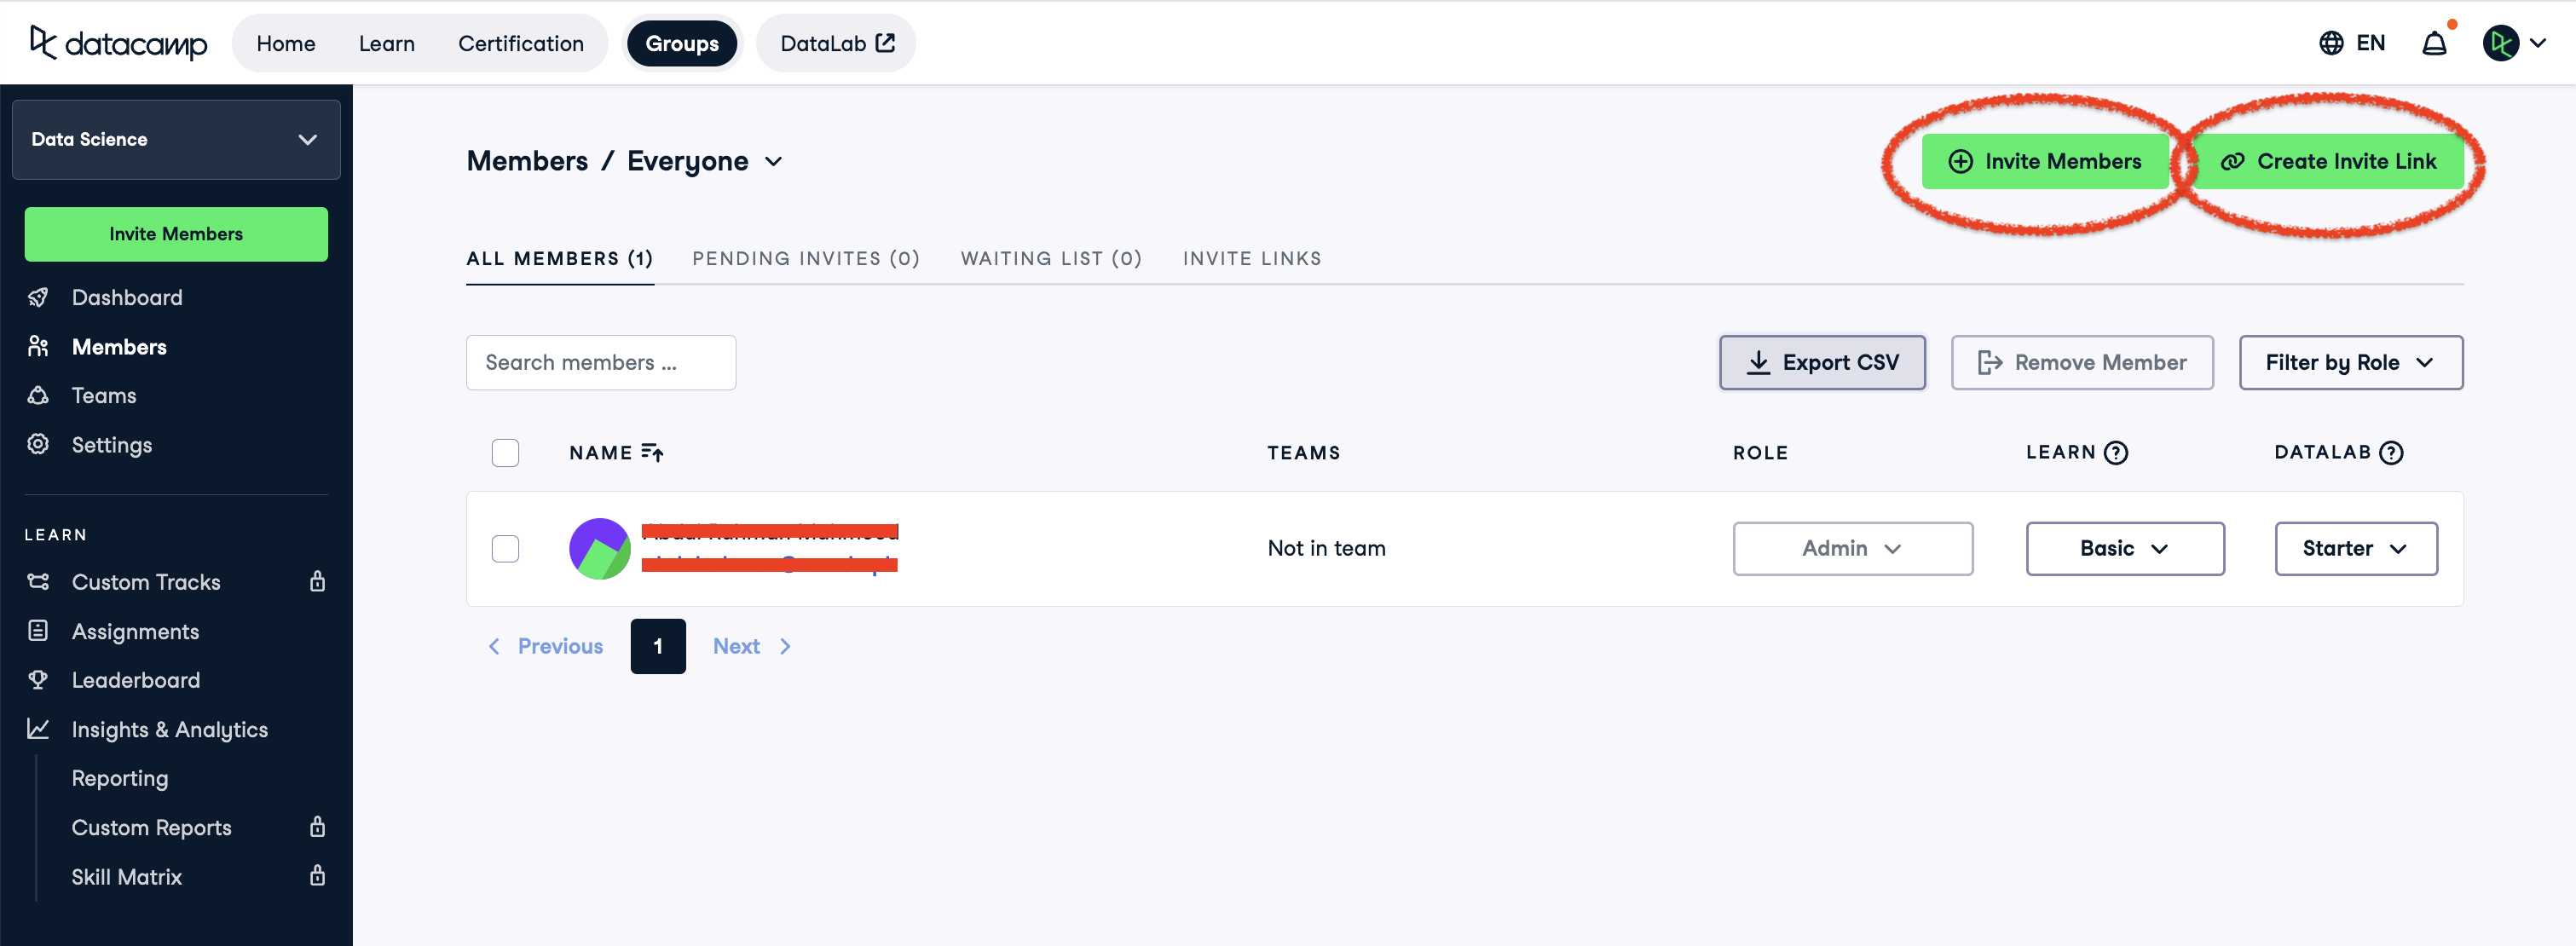The height and width of the screenshot is (946, 2576).
Task: Select the member row checkbox
Action: point(505,548)
